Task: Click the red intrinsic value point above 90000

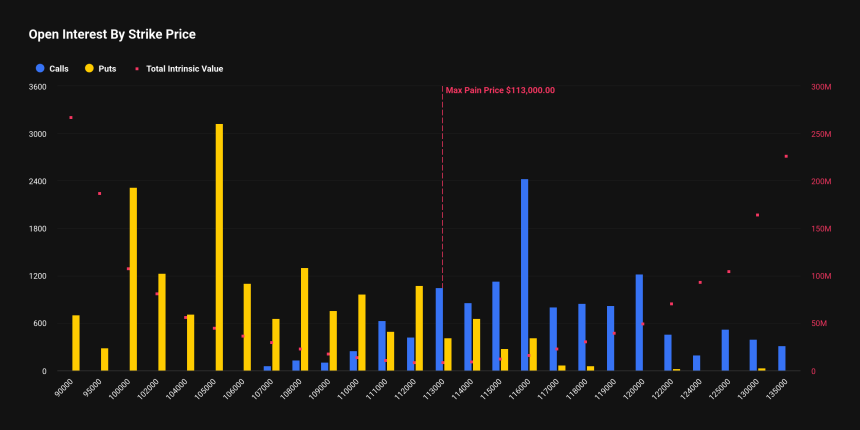Action: 71,118
